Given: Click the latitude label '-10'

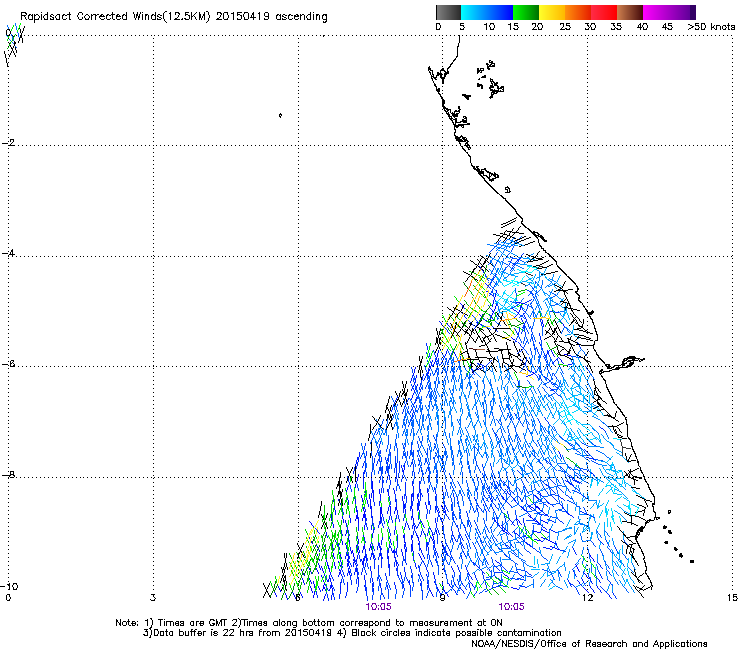Looking at the screenshot, I should click(x=9, y=586).
